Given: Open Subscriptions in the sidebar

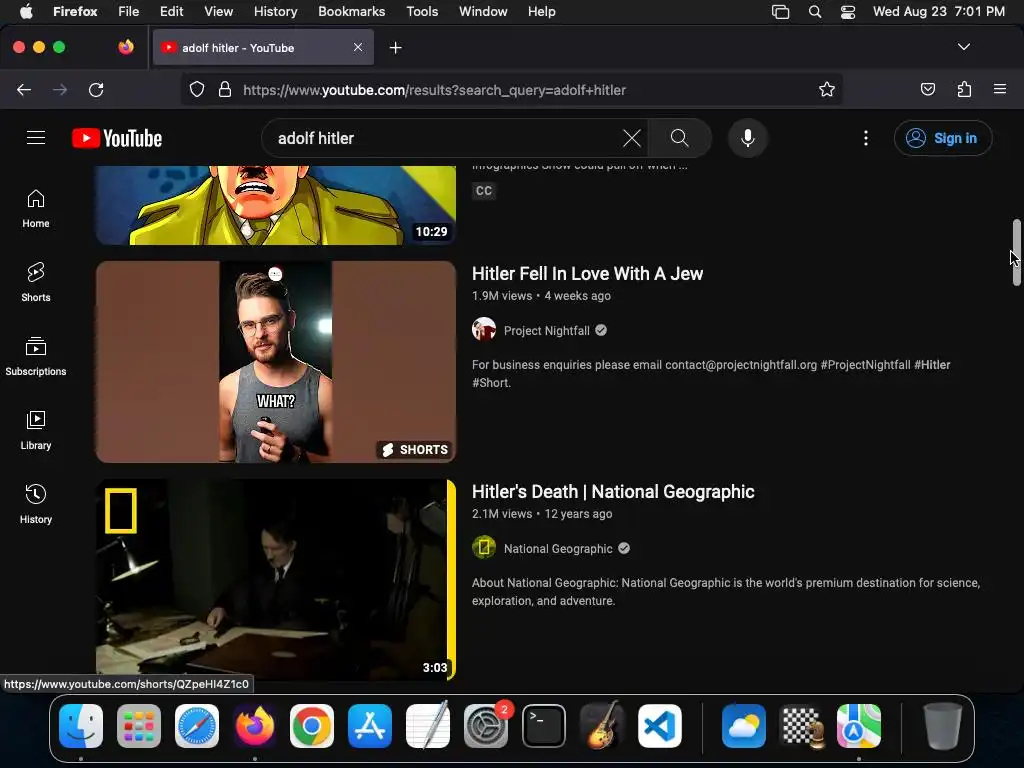Looking at the screenshot, I should pos(36,356).
